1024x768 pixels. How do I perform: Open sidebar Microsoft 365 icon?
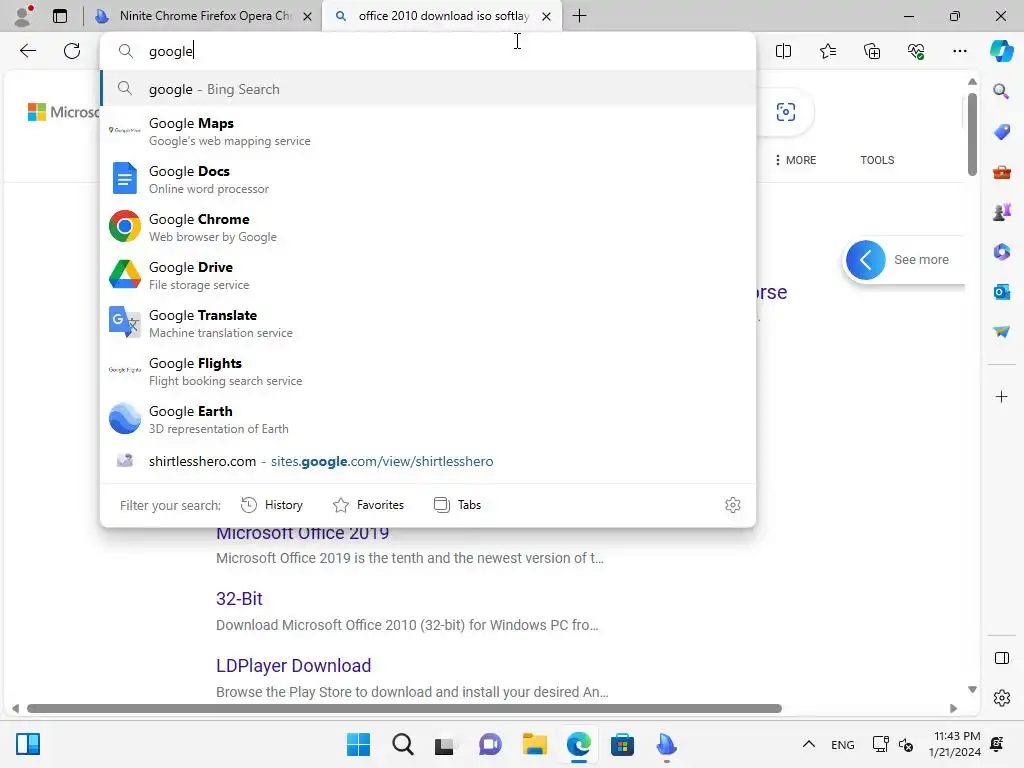pyautogui.click(x=1001, y=251)
